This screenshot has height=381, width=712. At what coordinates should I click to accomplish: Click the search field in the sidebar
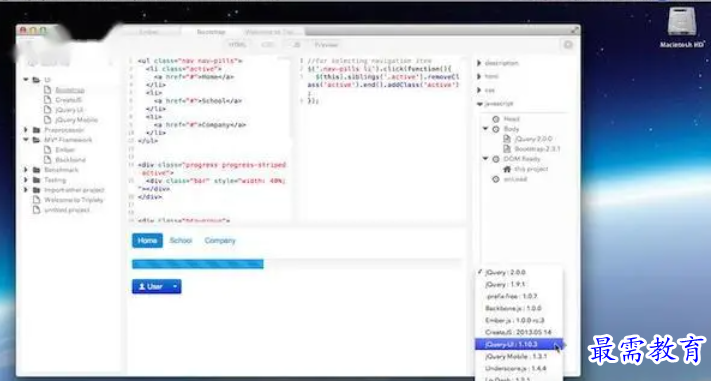pyautogui.click(x=68, y=64)
